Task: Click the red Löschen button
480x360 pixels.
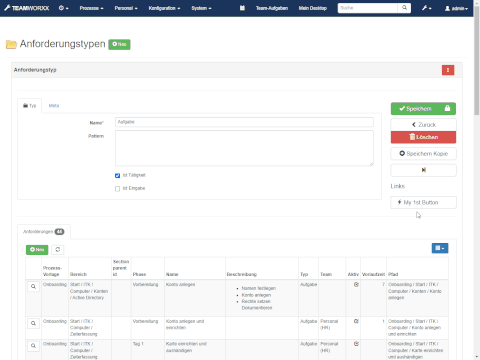Action: click(423, 137)
